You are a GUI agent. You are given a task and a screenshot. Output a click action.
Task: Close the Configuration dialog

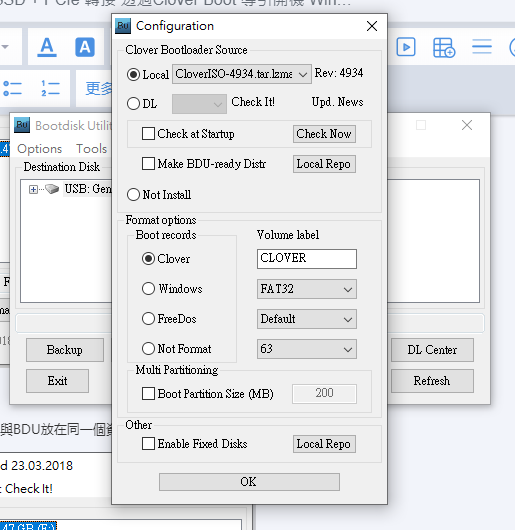tap(372, 26)
